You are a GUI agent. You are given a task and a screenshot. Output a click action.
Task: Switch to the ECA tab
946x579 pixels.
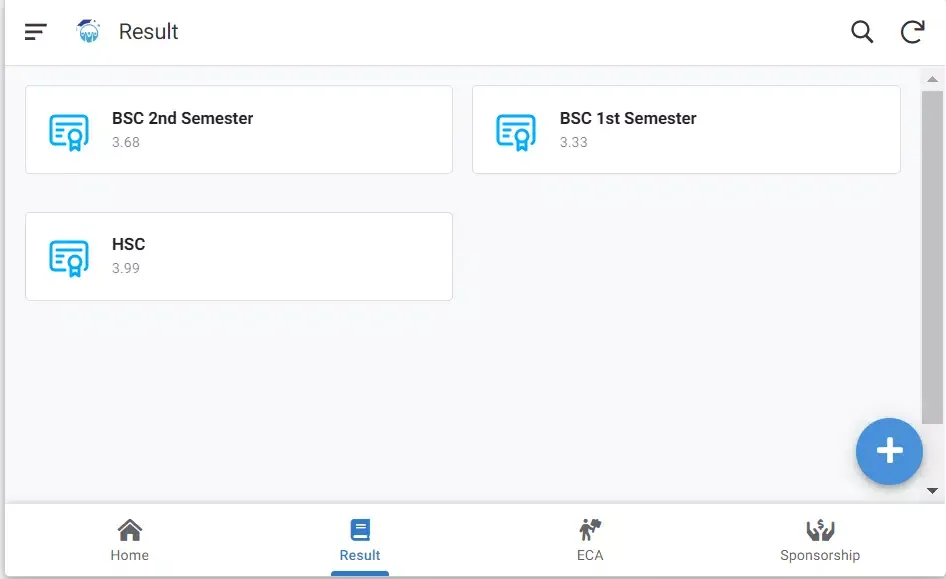[x=589, y=540]
